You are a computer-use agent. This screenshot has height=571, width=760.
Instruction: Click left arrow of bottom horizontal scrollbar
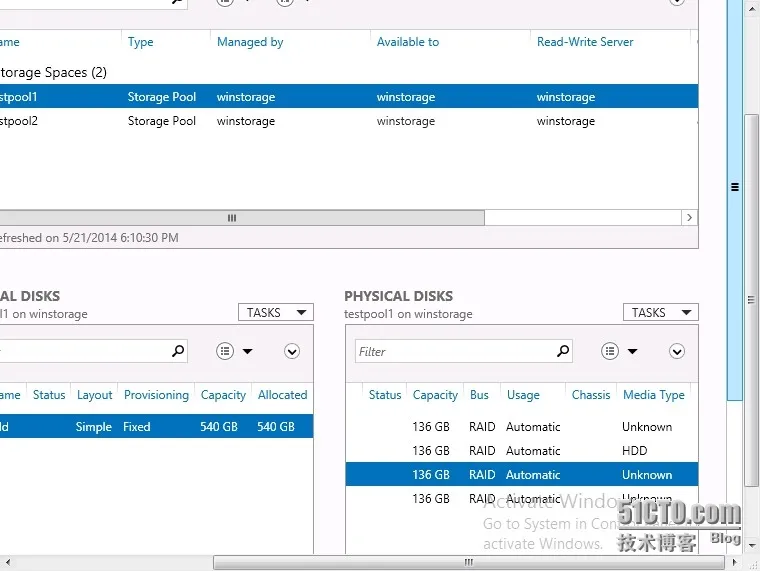pos(8,562)
